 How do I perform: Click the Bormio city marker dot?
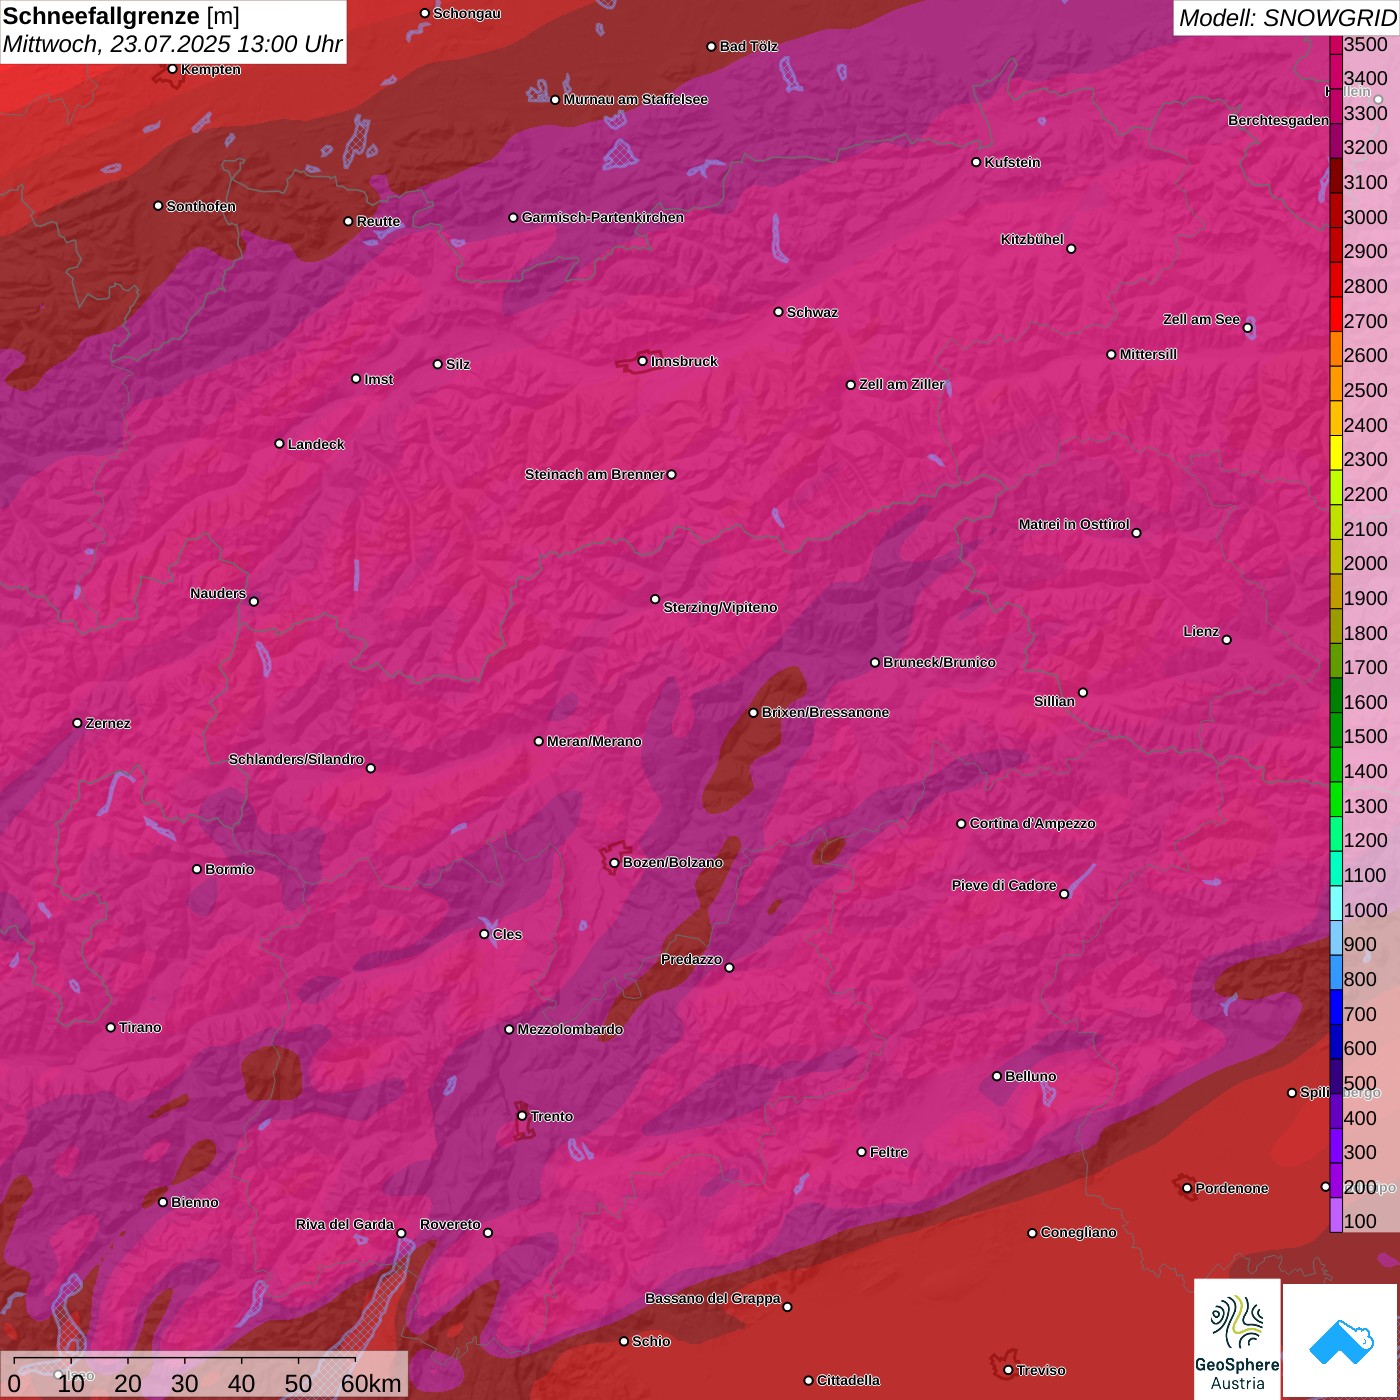point(197,869)
